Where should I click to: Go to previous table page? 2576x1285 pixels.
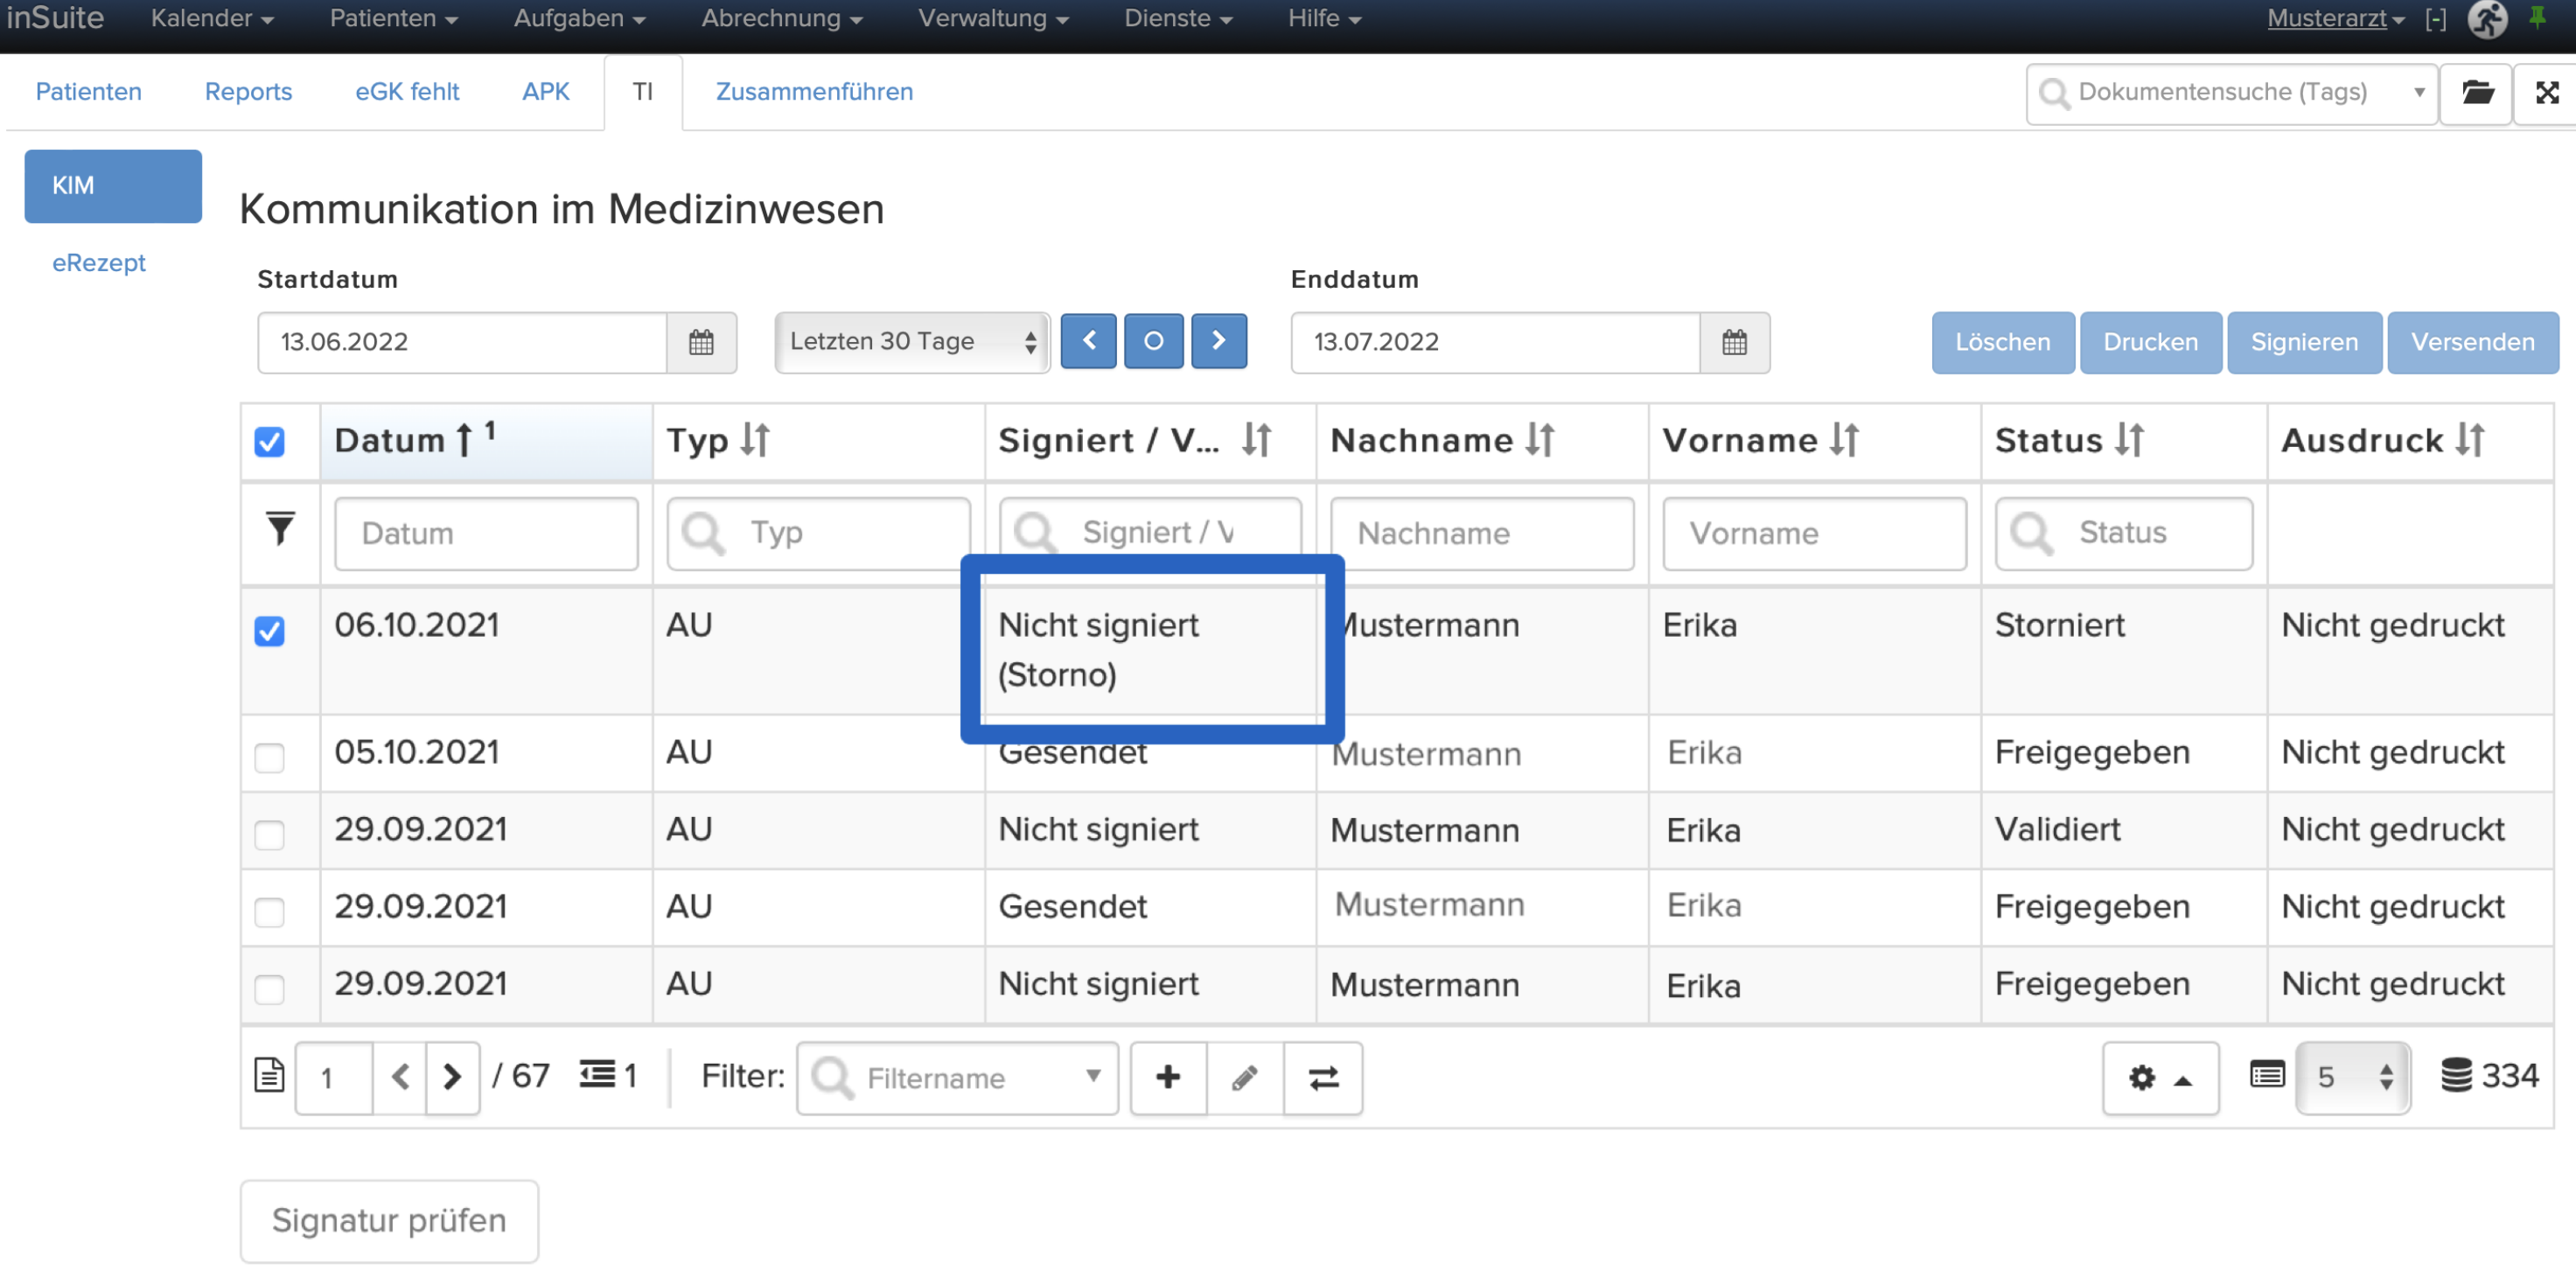pyautogui.click(x=400, y=1077)
